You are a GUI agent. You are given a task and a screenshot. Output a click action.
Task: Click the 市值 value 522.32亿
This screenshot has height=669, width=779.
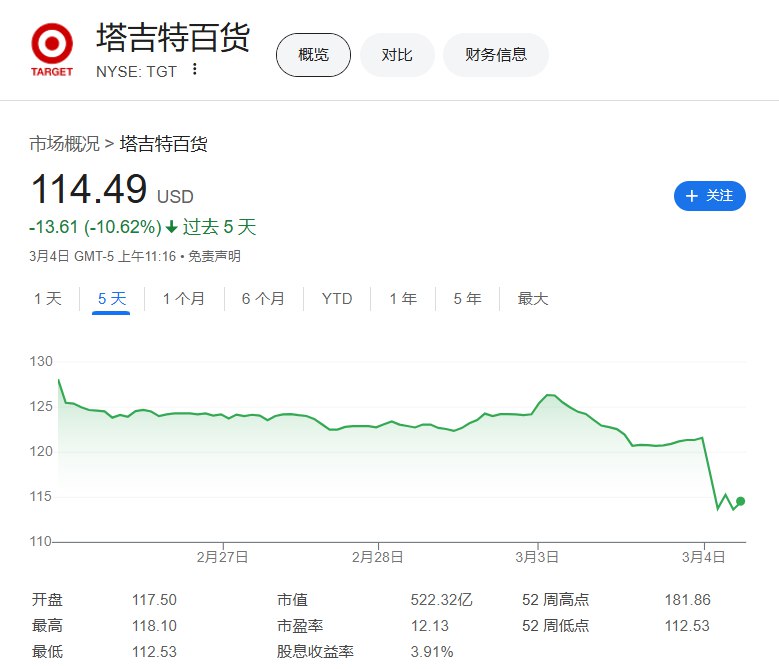pyautogui.click(x=441, y=599)
